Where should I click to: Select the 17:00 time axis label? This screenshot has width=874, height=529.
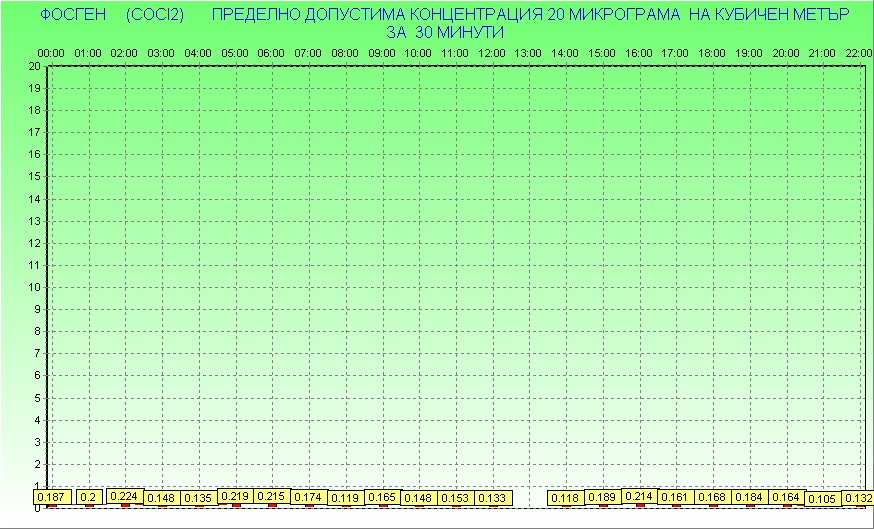pyautogui.click(x=675, y=54)
